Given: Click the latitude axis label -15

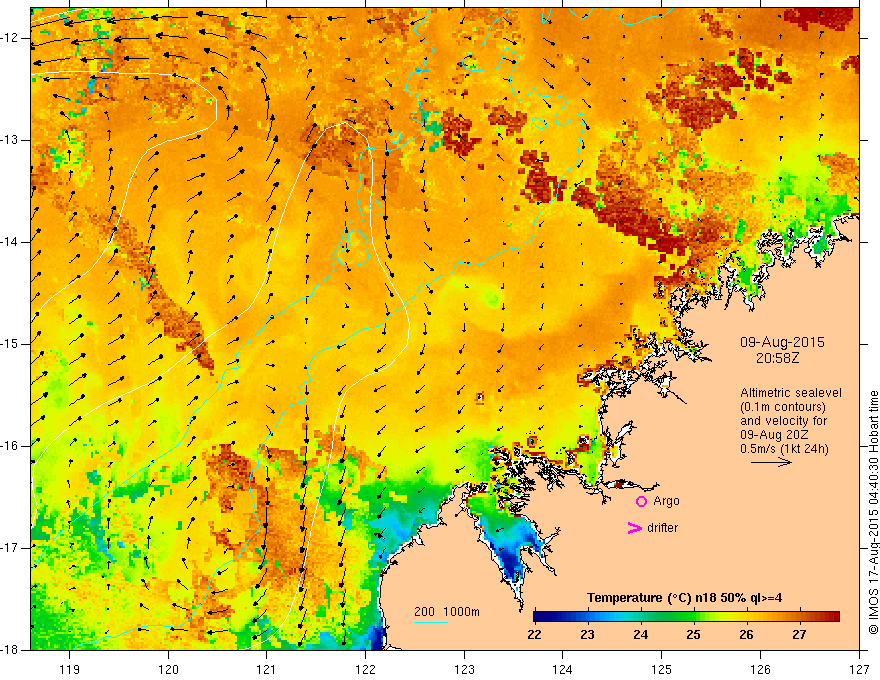Looking at the screenshot, I should point(11,344).
